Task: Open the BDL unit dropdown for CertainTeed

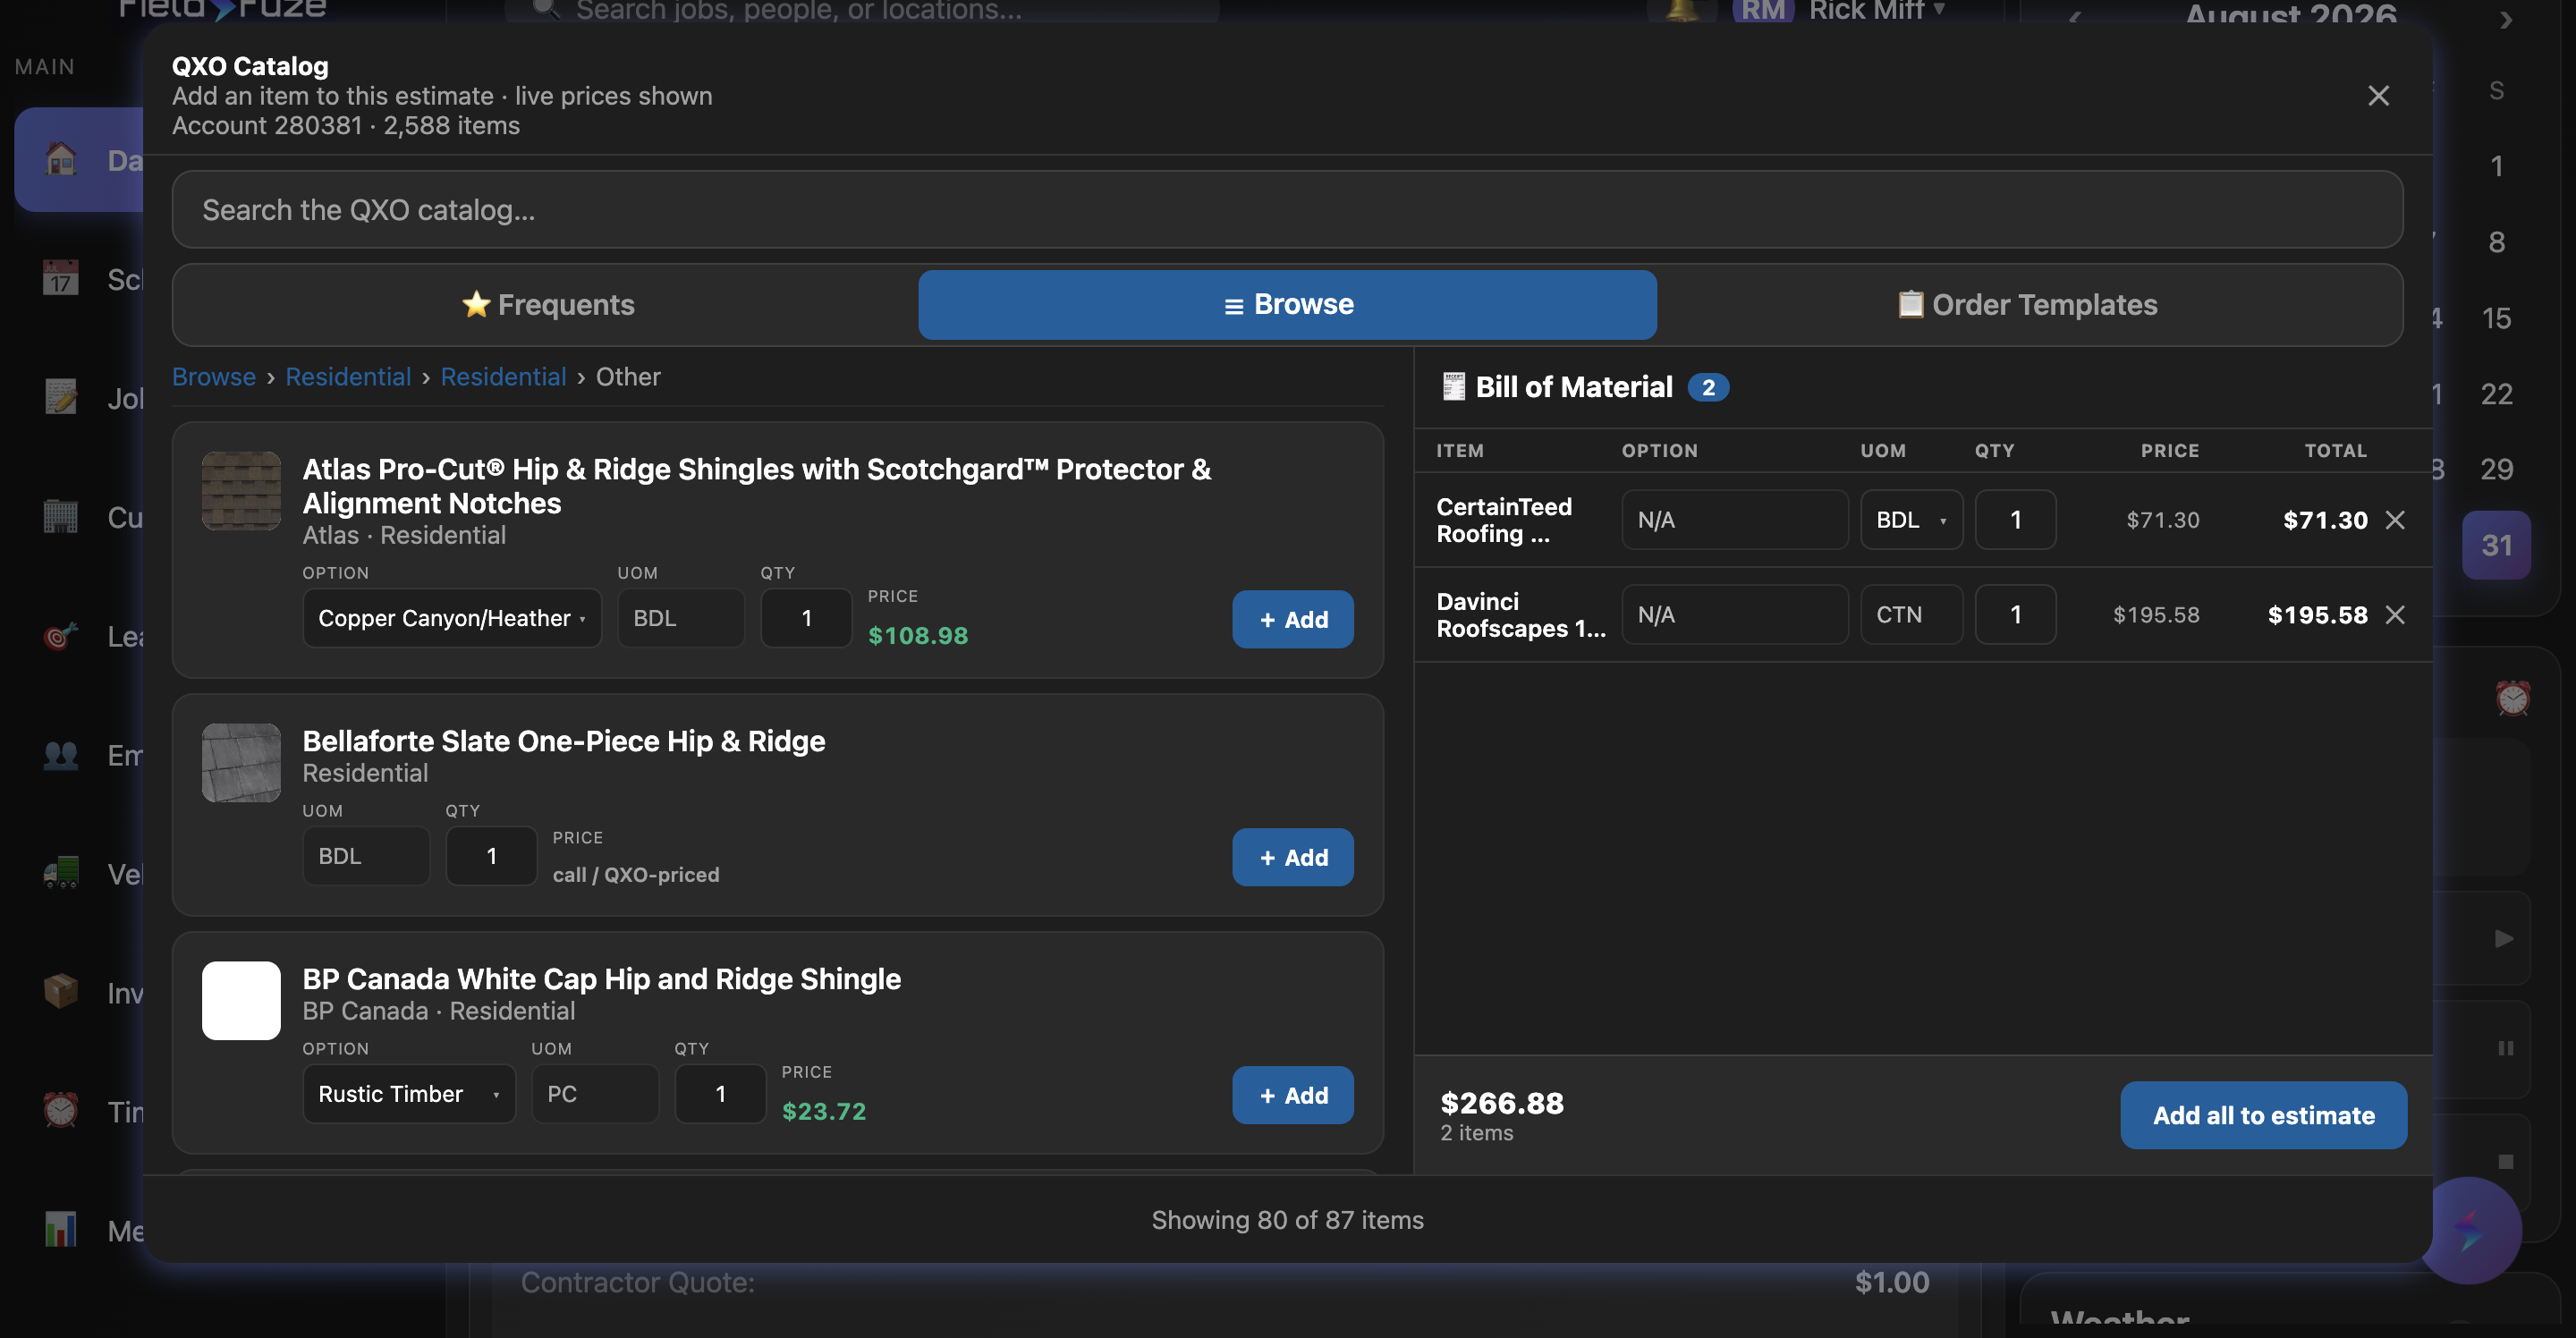Action: [1911, 520]
